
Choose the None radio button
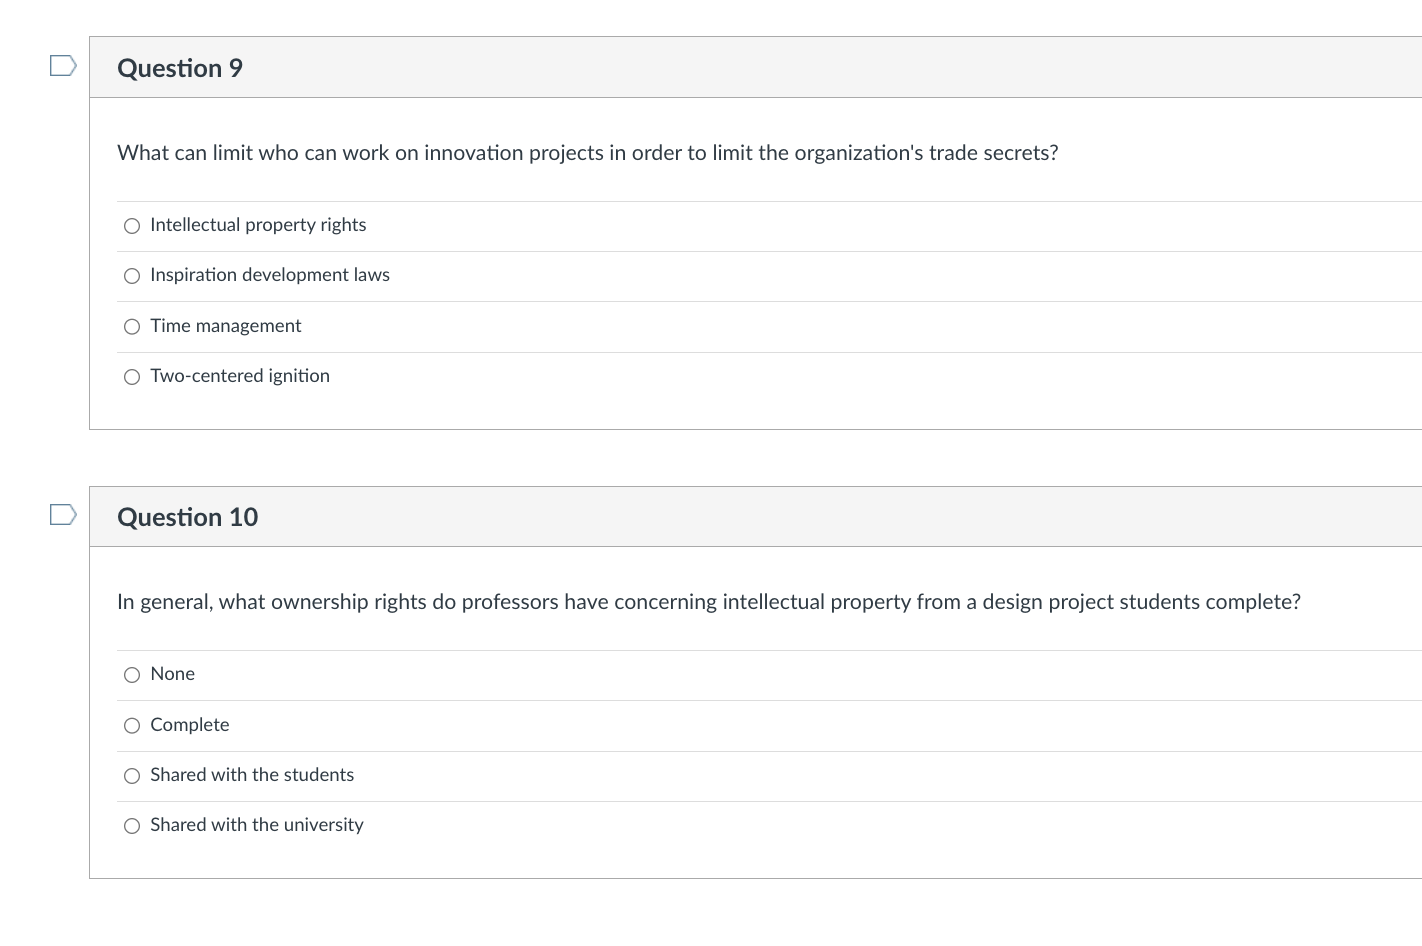pos(132,675)
